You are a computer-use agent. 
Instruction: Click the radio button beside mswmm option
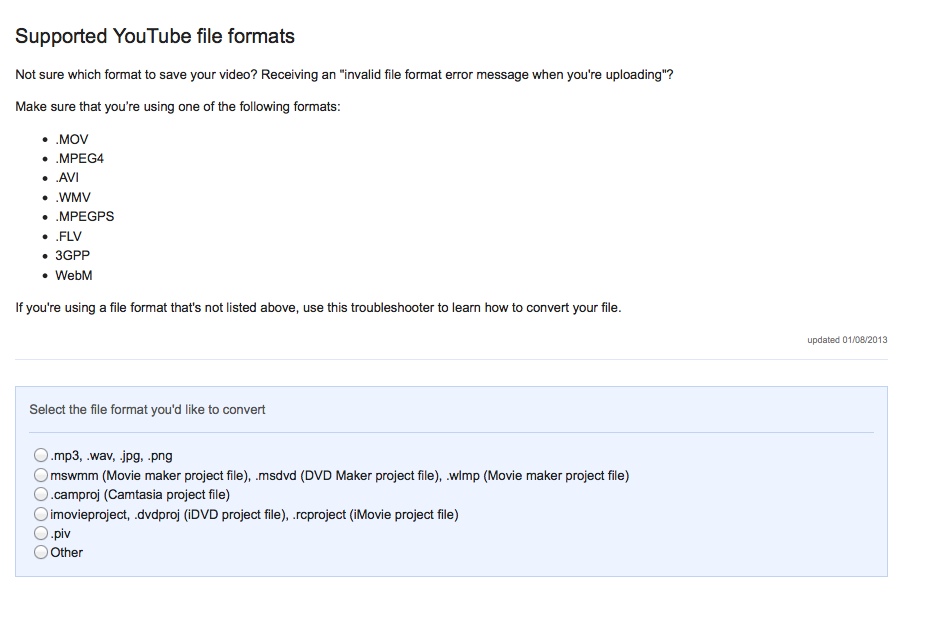[x=41, y=476]
